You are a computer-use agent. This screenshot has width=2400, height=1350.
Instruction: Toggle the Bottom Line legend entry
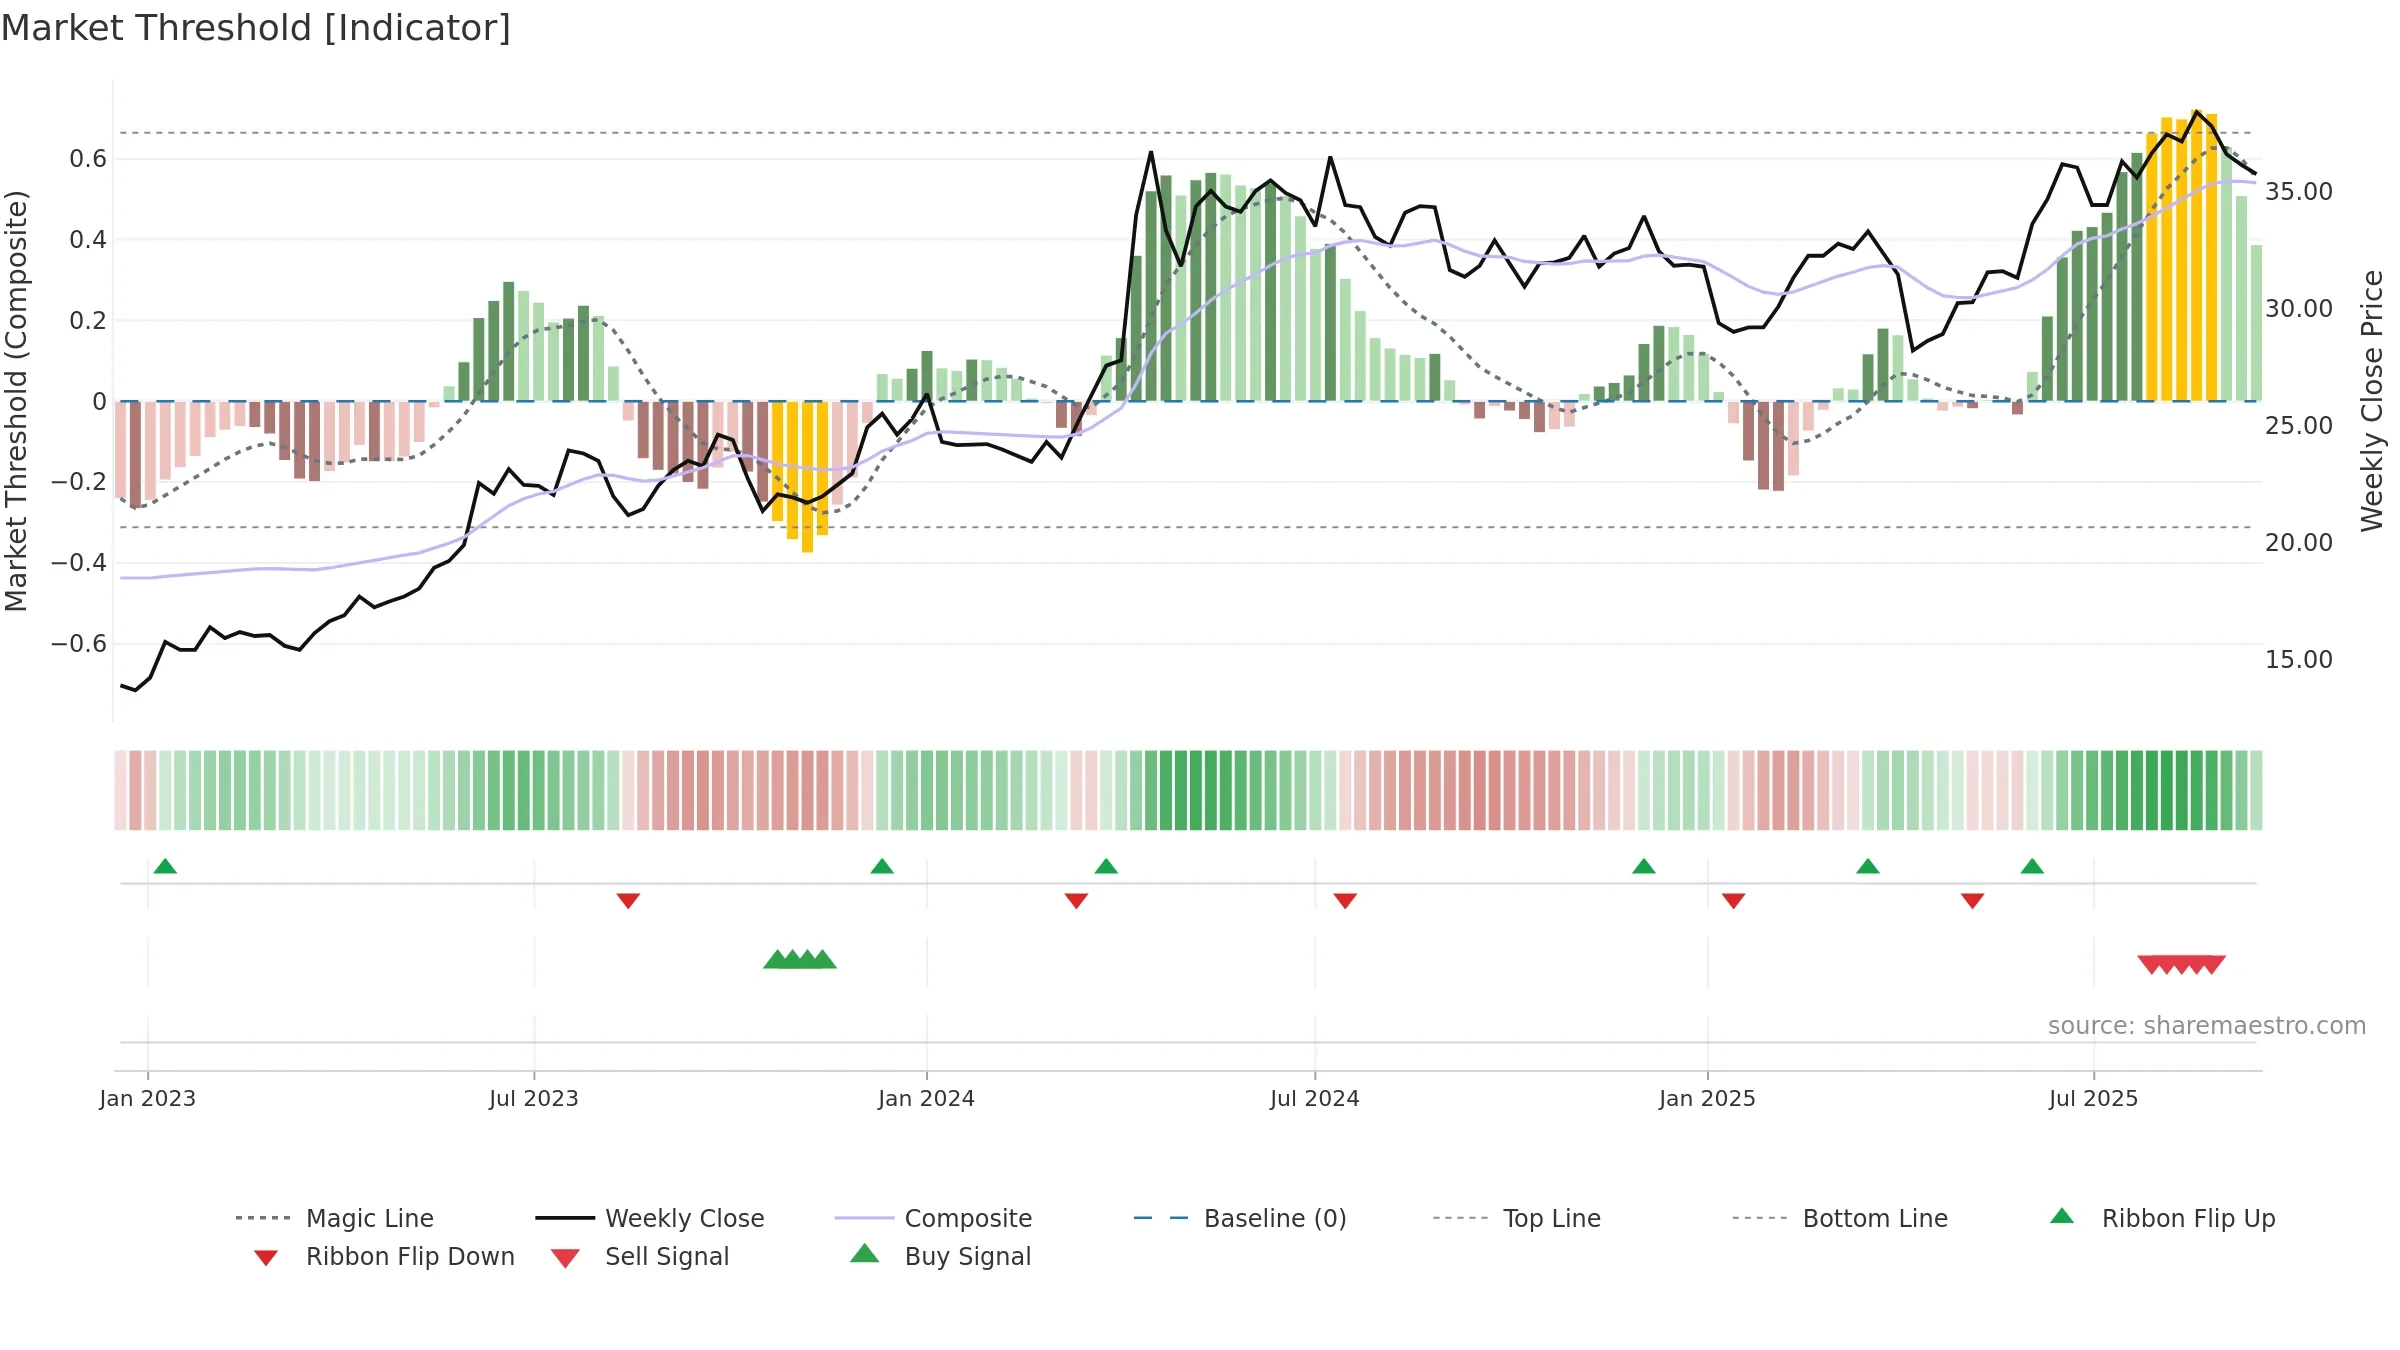(x=1840, y=1218)
